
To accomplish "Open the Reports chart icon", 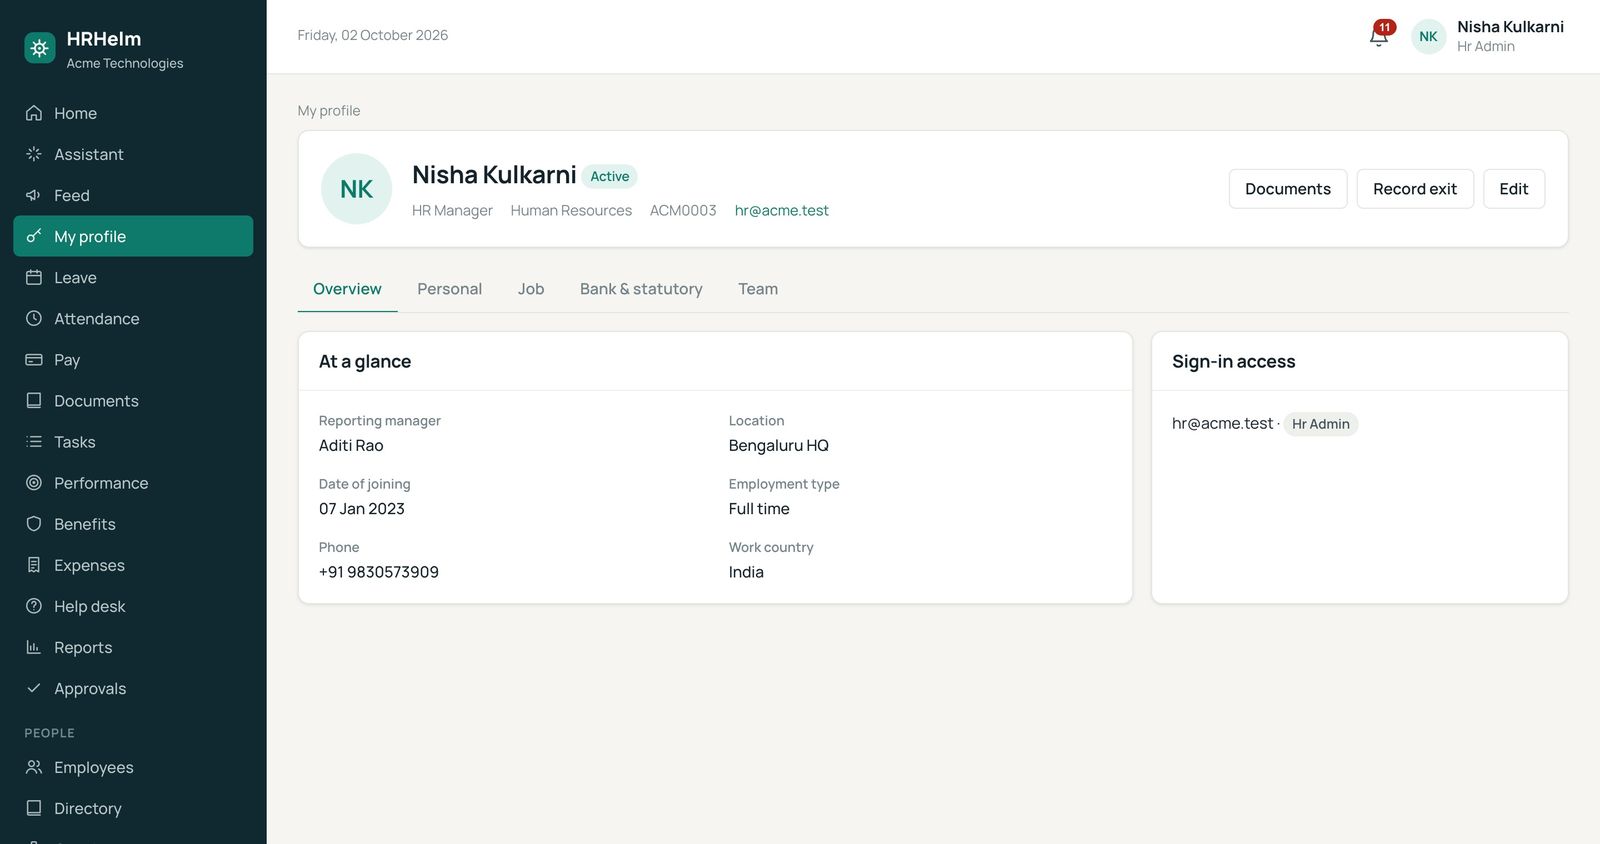I will (x=34, y=647).
